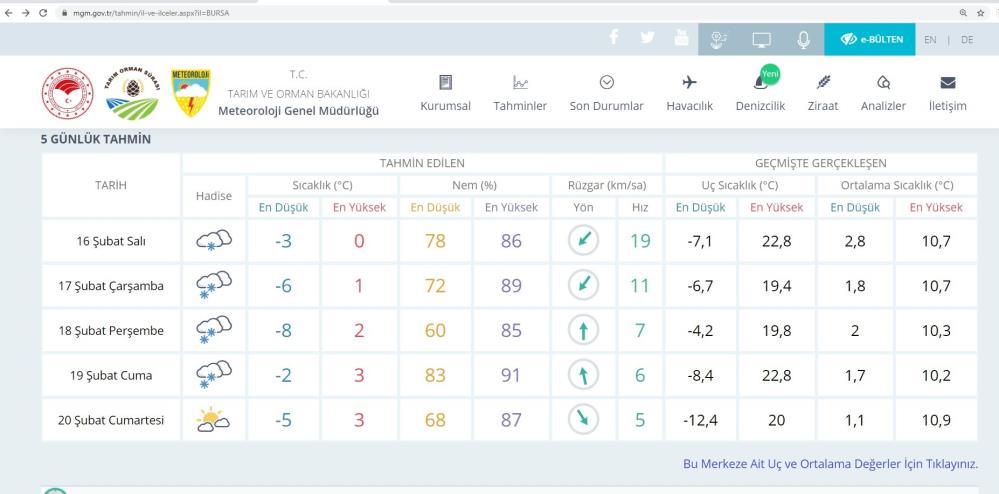Click the browser reload page icon
The height and width of the screenshot is (494, 999).
43,11
